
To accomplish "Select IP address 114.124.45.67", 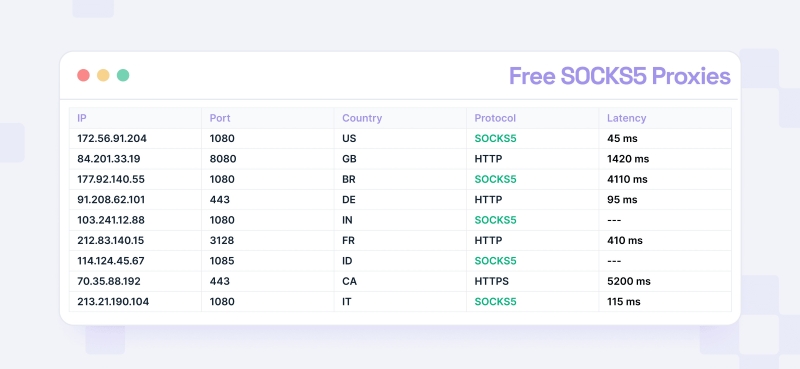I will tap(111, 261).
